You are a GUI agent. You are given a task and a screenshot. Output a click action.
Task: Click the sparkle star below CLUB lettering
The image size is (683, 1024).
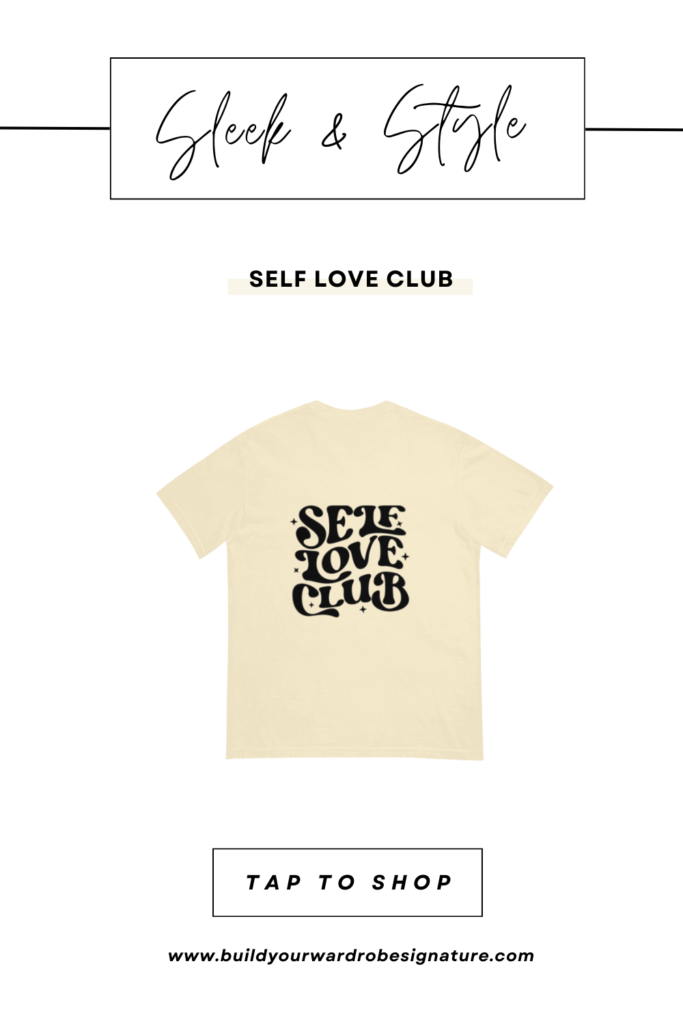[x=363, y=609]
